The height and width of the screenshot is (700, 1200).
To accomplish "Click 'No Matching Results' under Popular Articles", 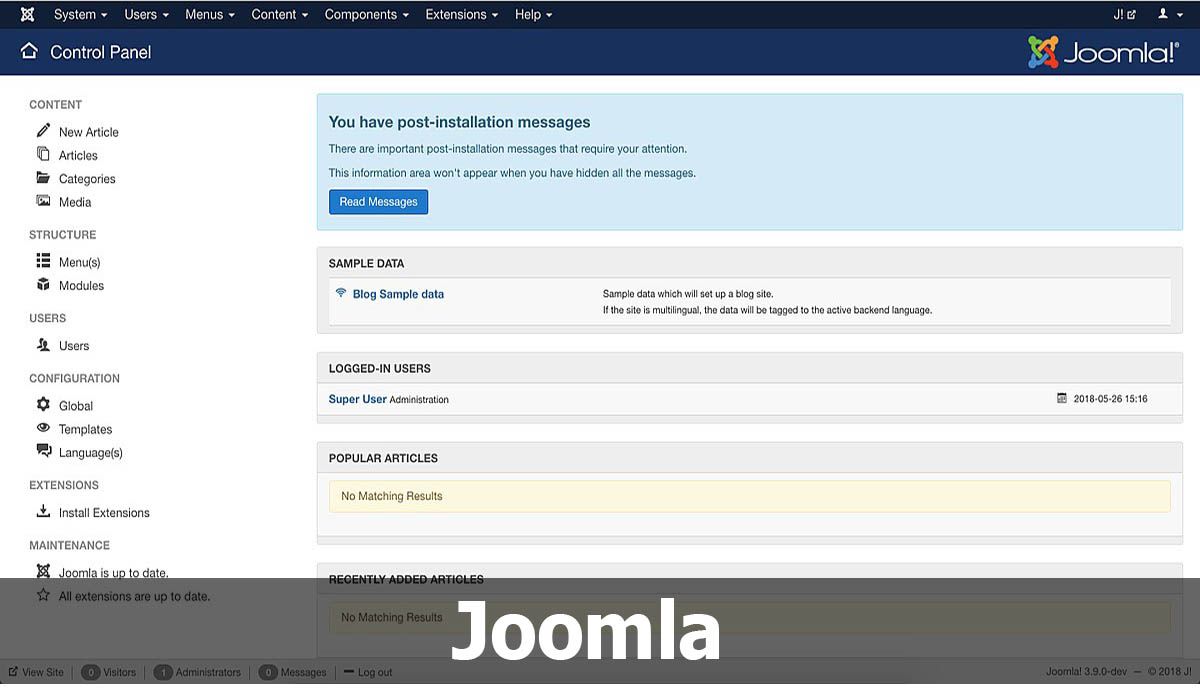I will (x=392, y=496).
